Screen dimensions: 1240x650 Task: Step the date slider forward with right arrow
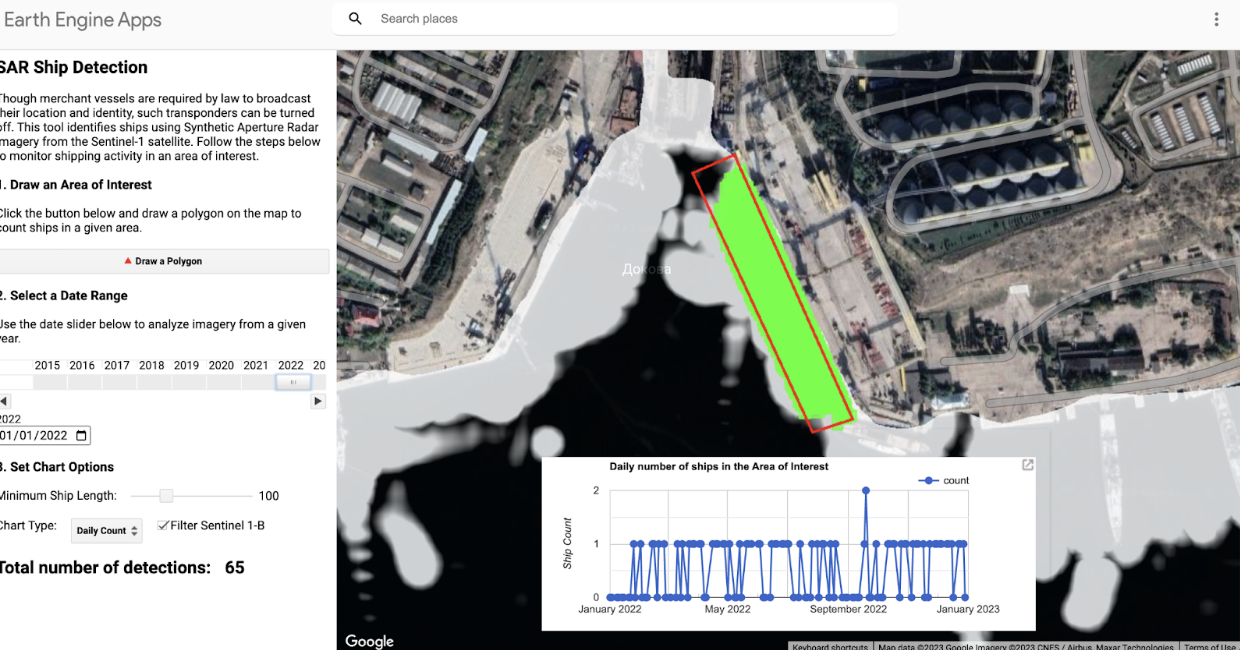click(318, 401)
